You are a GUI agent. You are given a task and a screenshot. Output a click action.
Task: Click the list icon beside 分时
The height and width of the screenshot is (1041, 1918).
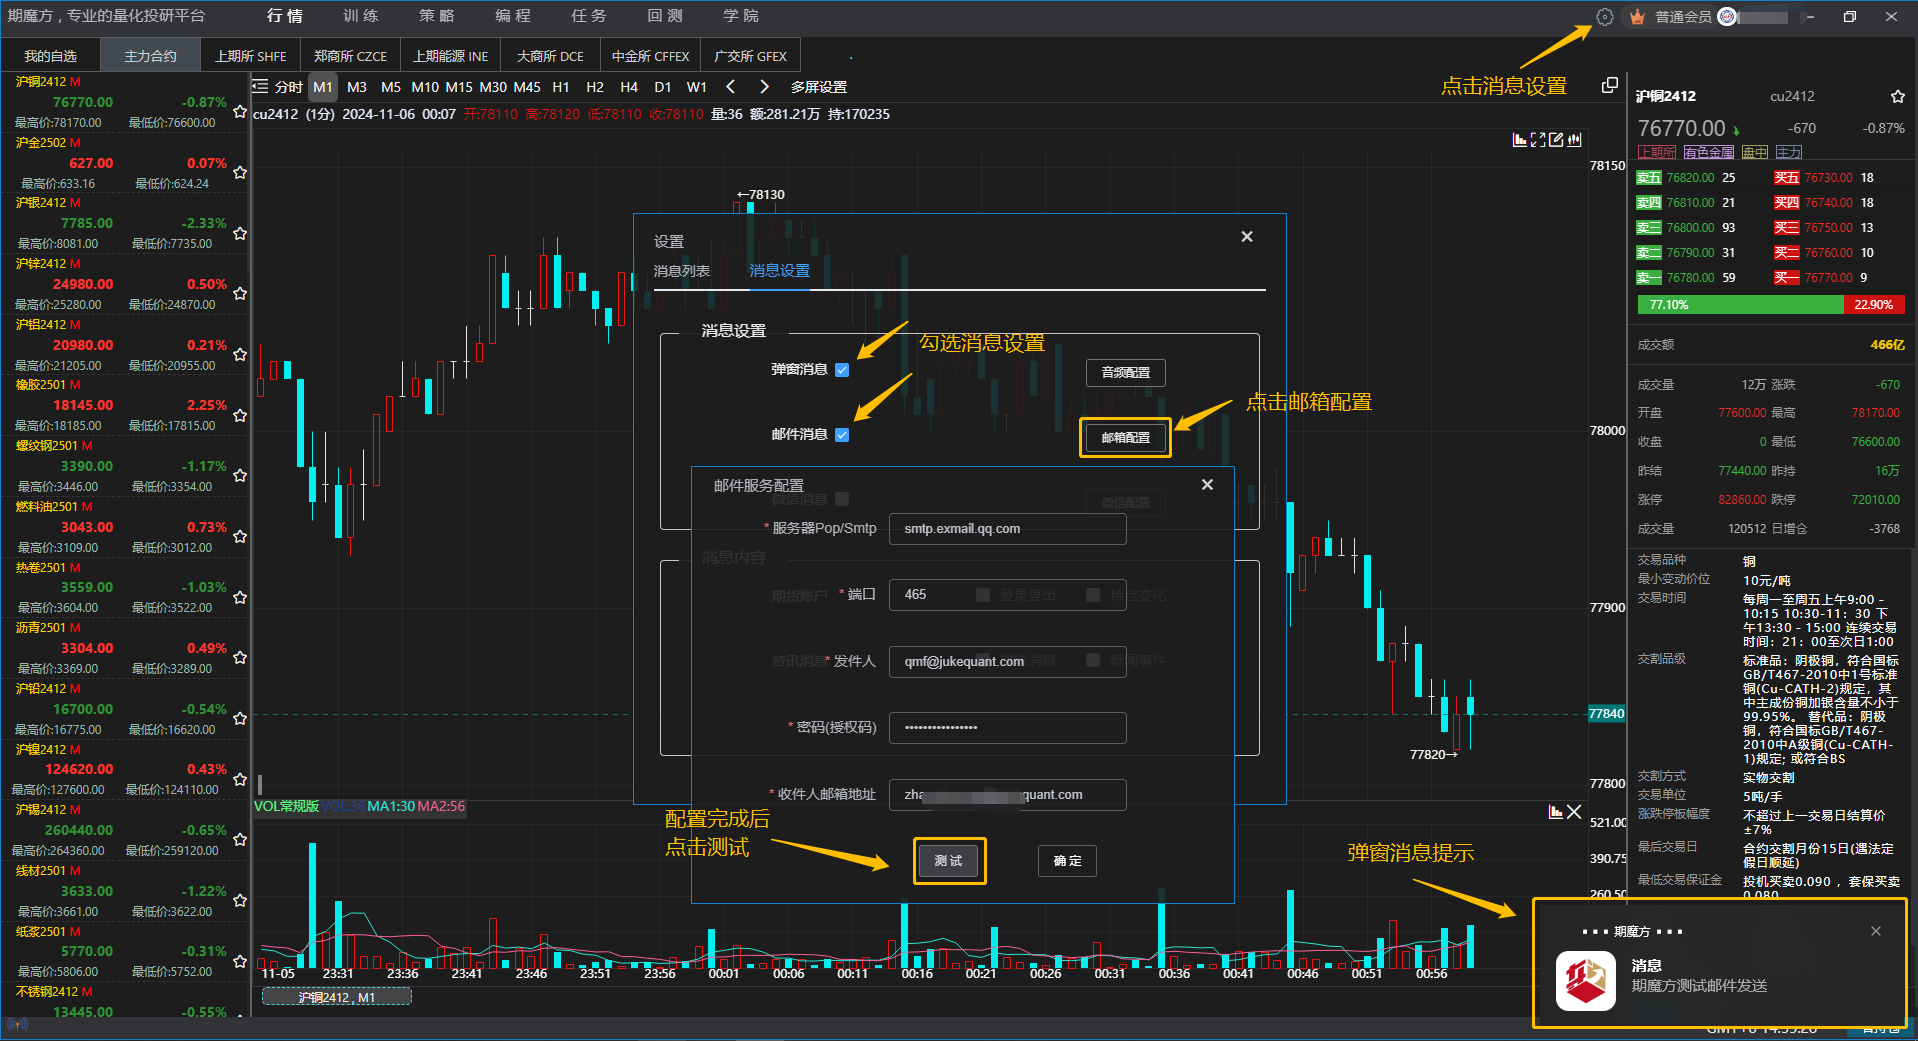[261, 87]
